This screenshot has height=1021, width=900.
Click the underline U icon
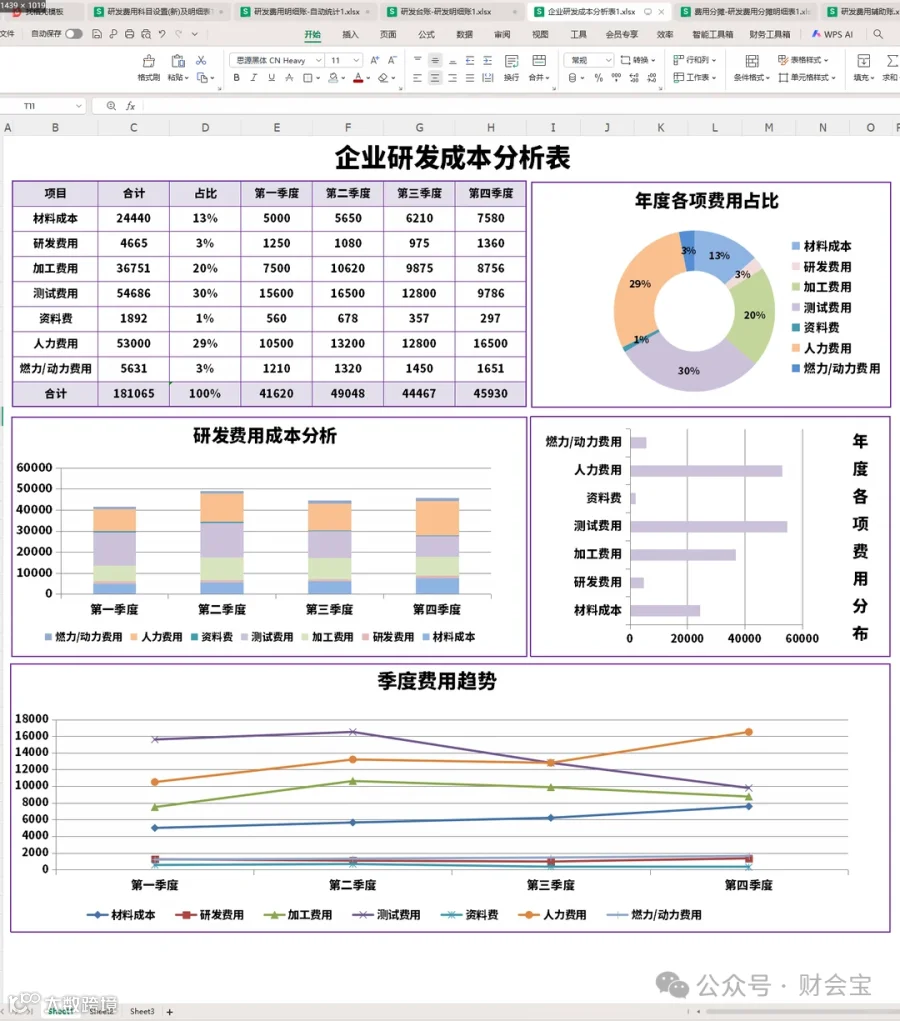[x=272, y=78]
